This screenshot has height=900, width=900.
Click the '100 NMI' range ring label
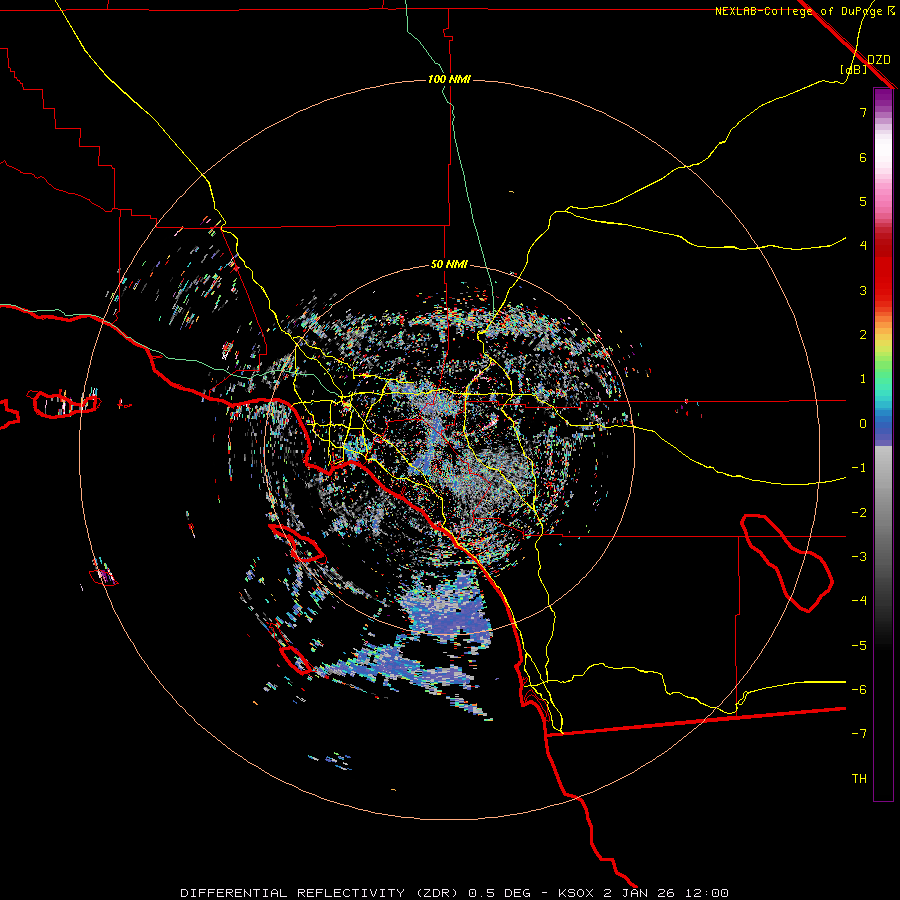tap(449, 79)
